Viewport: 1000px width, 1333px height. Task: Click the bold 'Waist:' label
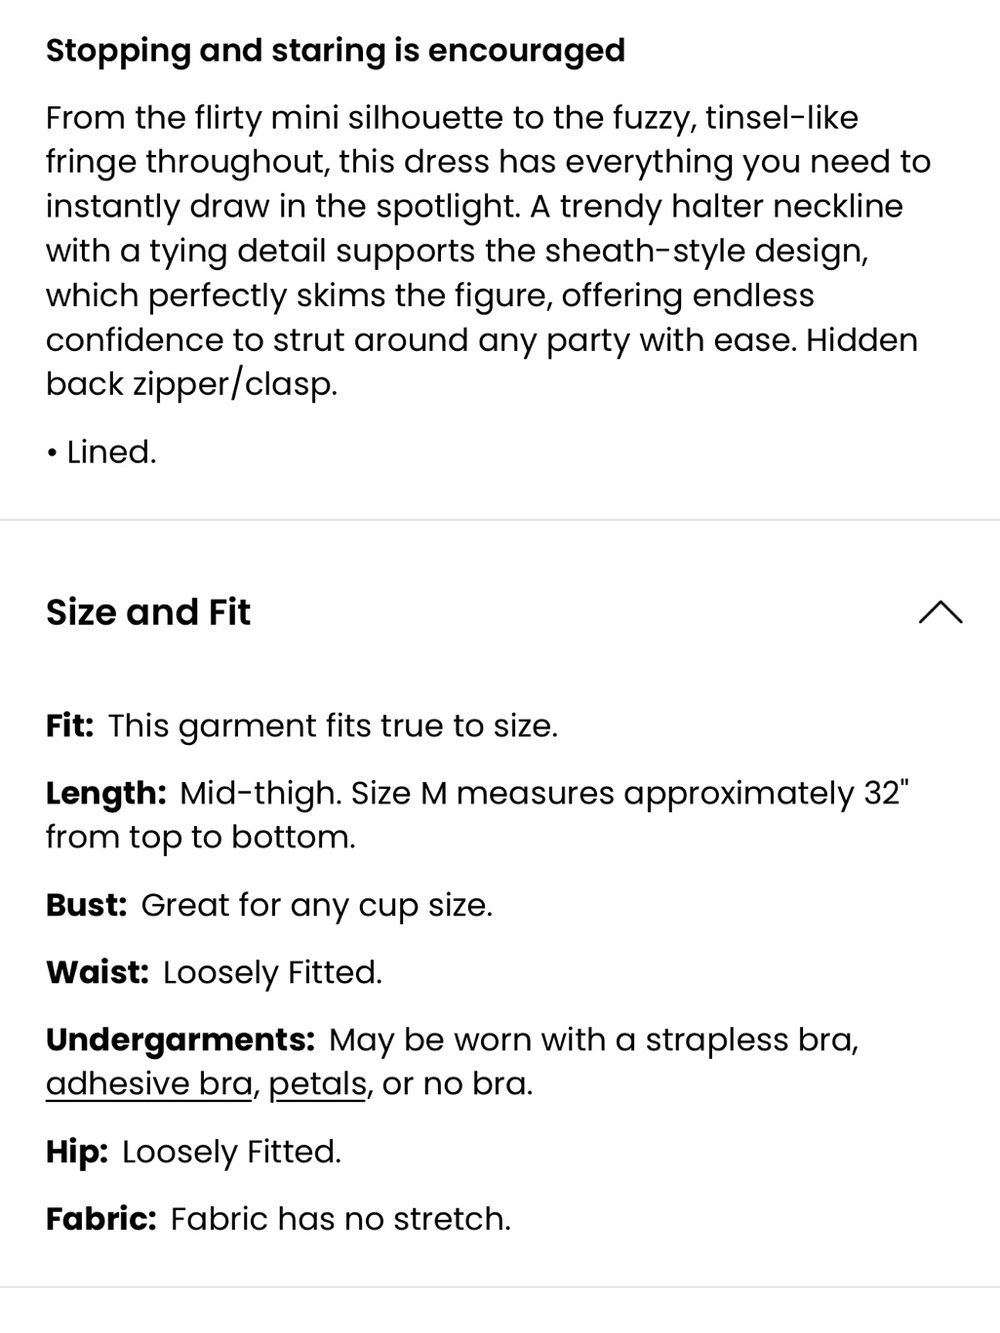point(97,972)
